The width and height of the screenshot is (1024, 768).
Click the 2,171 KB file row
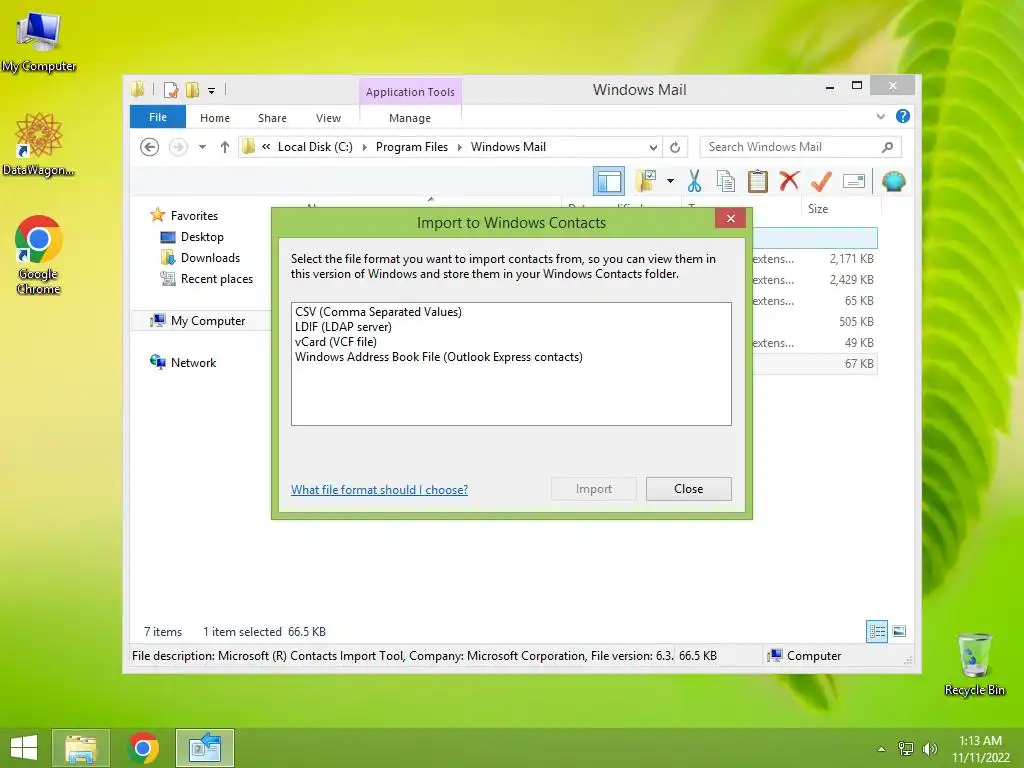tap(814, 259)
